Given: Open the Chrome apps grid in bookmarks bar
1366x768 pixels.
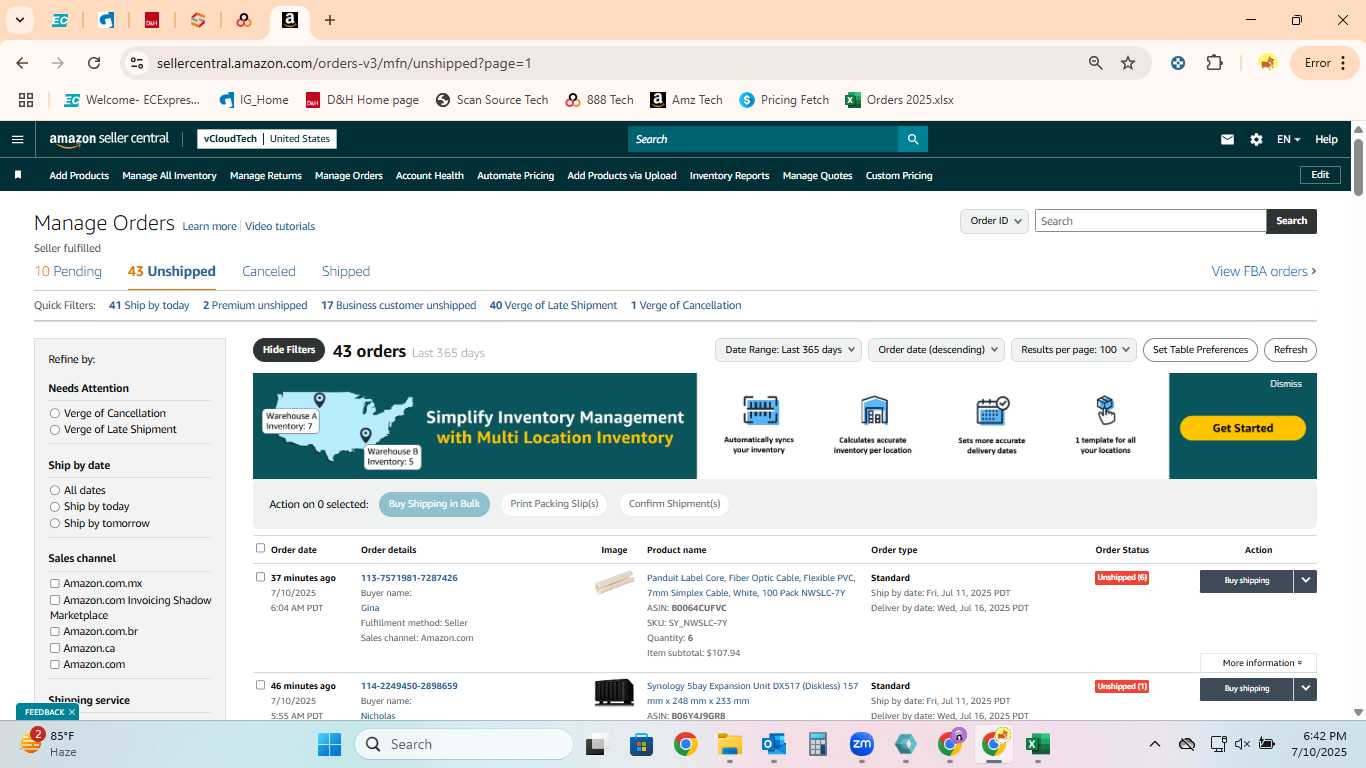Looking at the screenshot, I should [26, 100].
